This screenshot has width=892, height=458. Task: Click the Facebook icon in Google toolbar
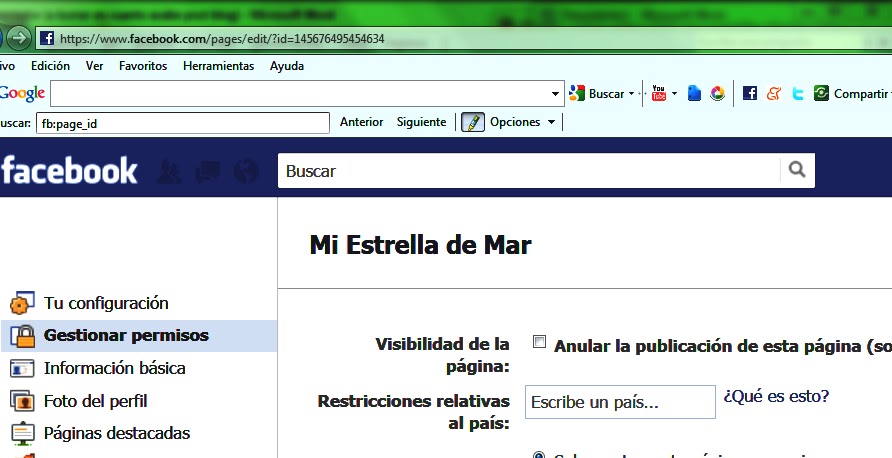tap(750, 93)
